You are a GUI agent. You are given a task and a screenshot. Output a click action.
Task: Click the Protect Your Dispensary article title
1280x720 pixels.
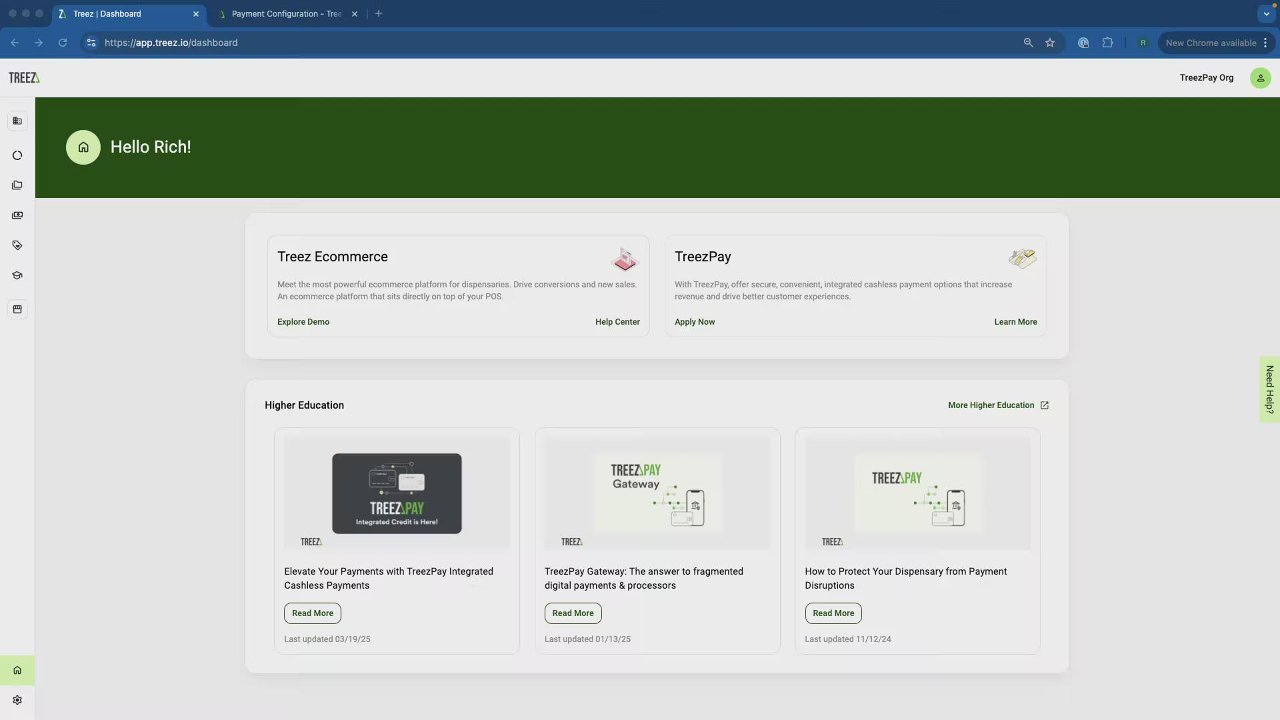906,578
